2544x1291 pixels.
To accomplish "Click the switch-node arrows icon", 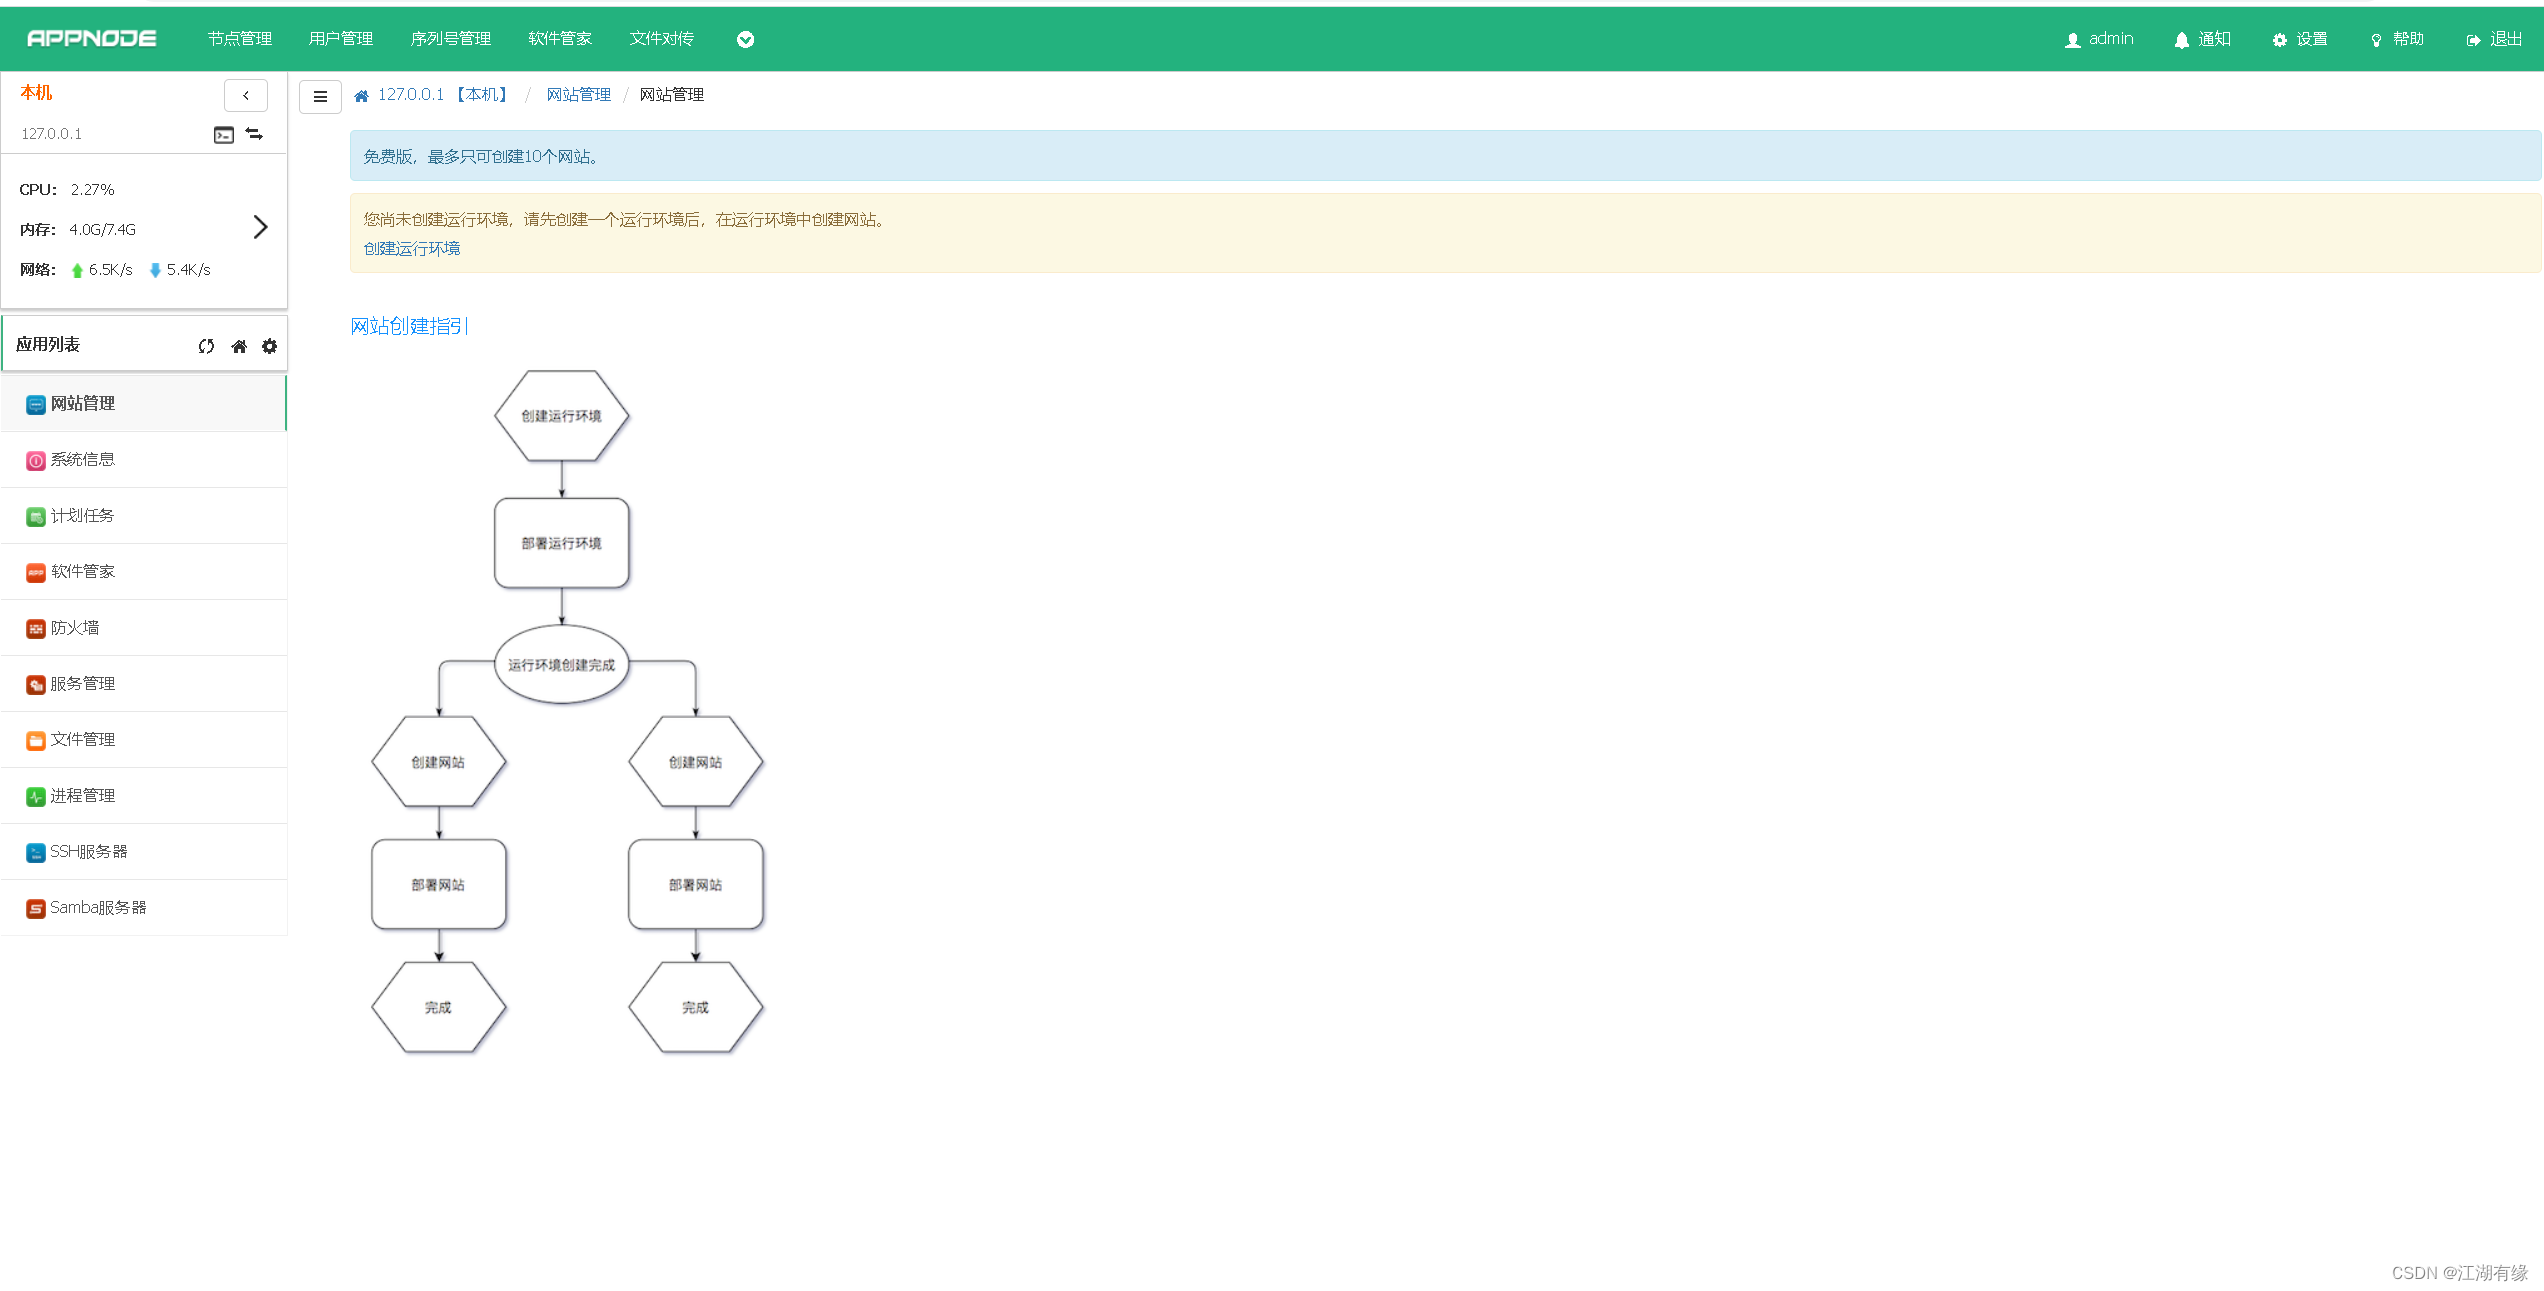I will pos(255,134).
